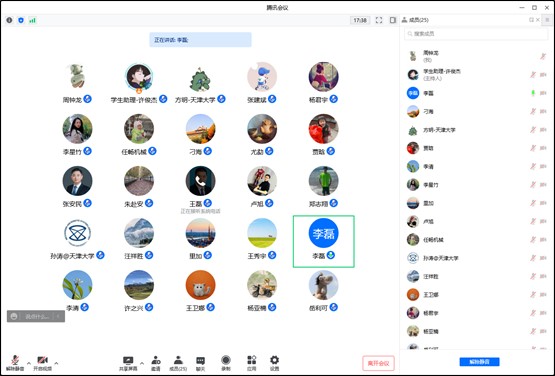Turn on camera with 开启视频 button
Image resolution: width=555 pixels, height=376 pixels.
[x=42, y=363]
